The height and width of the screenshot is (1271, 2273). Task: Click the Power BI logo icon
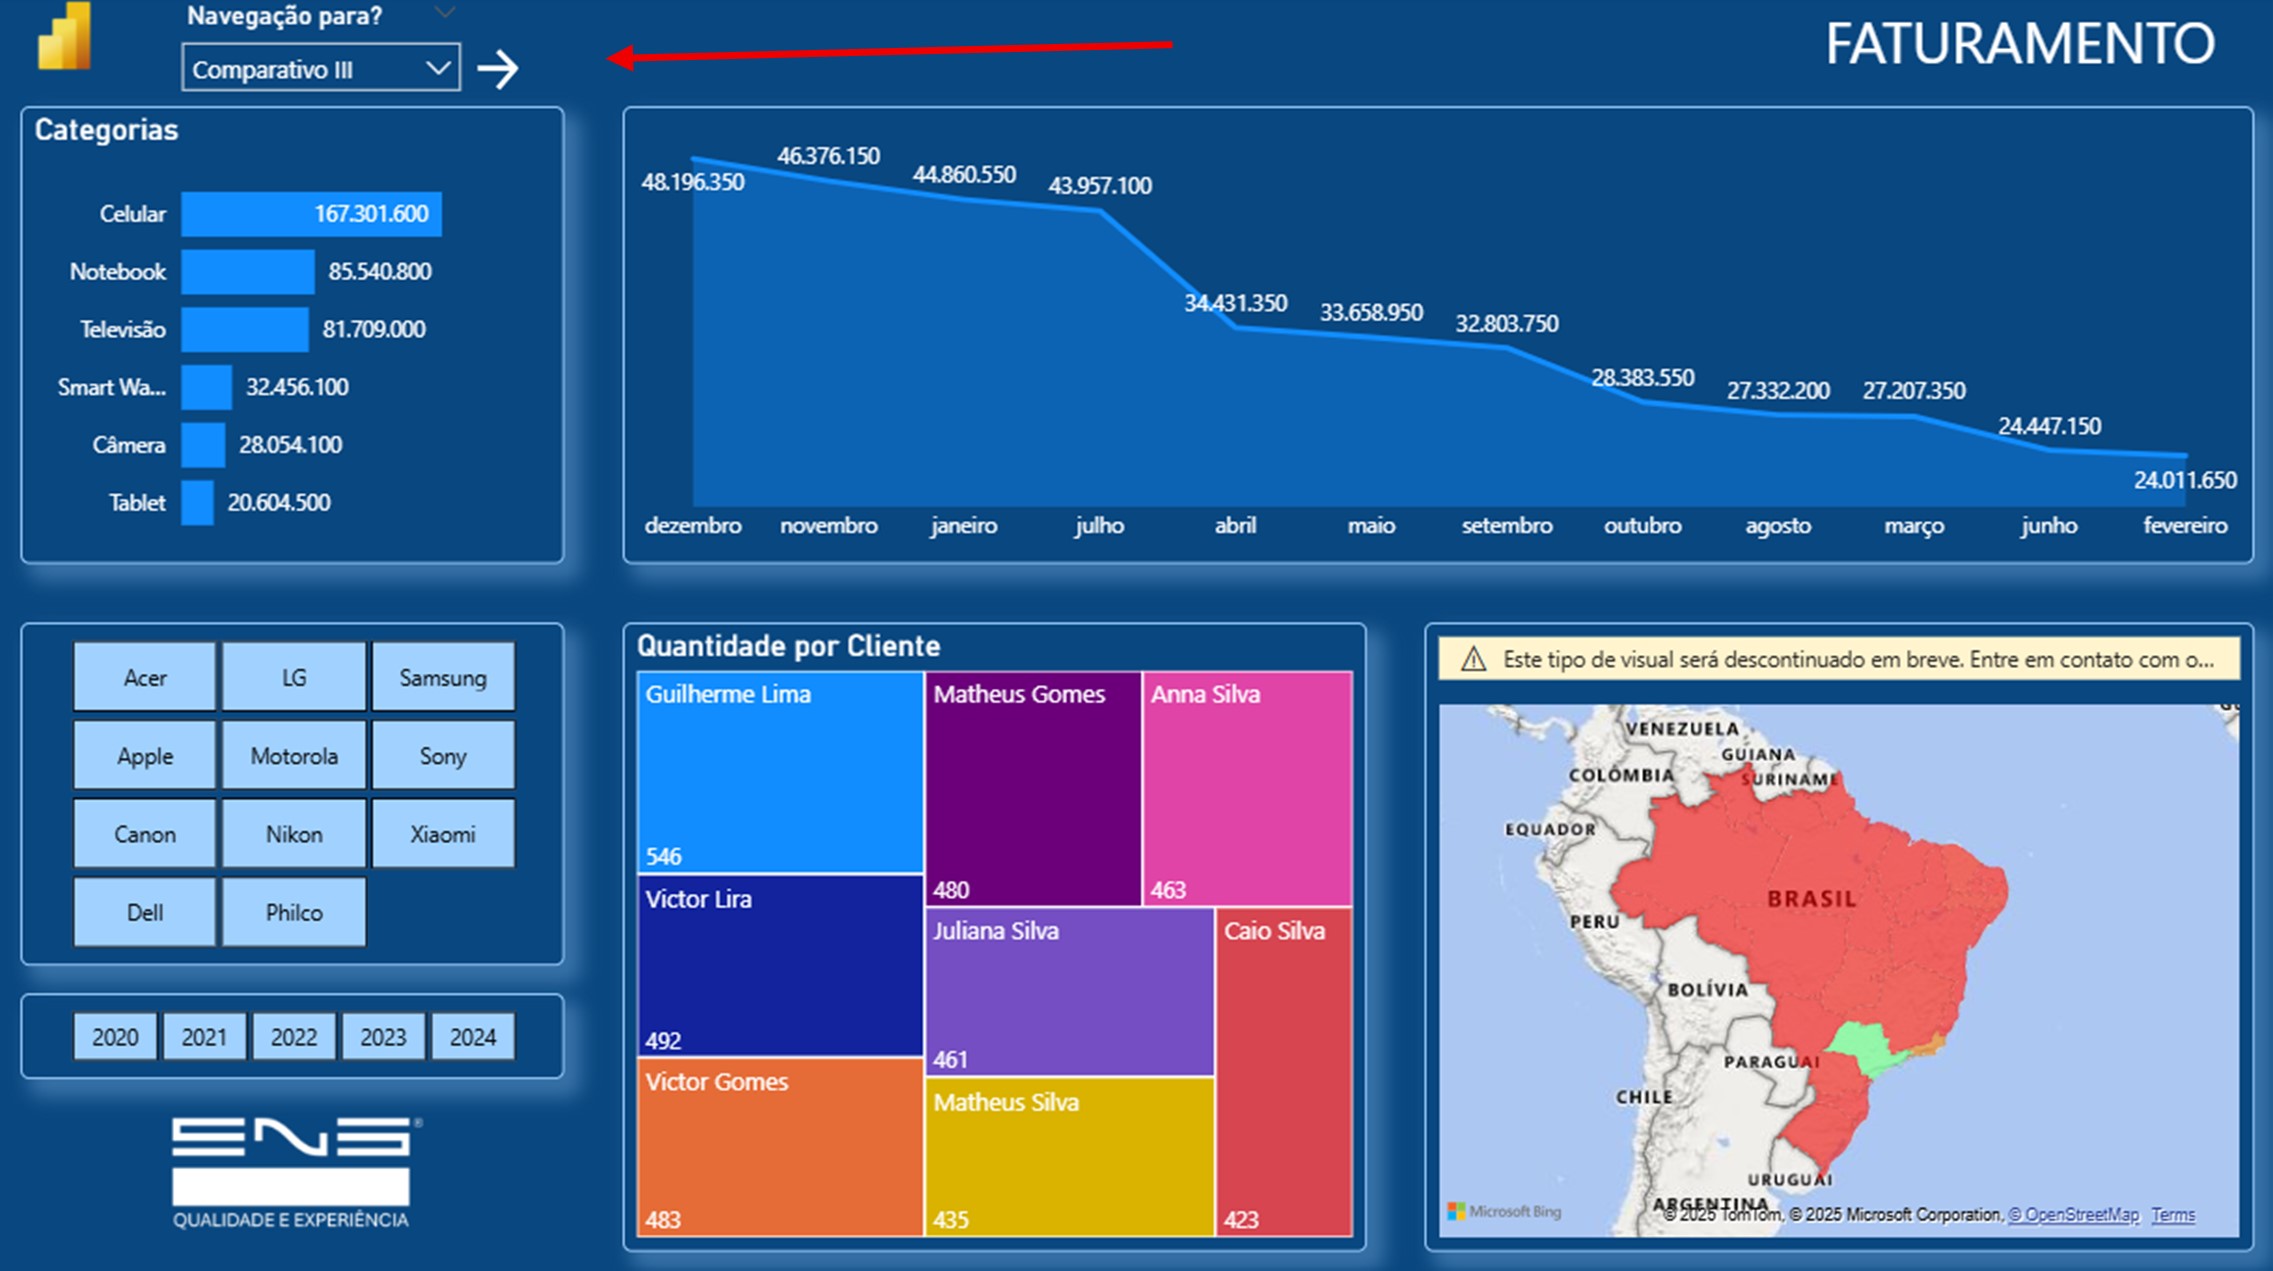point(65,38)
